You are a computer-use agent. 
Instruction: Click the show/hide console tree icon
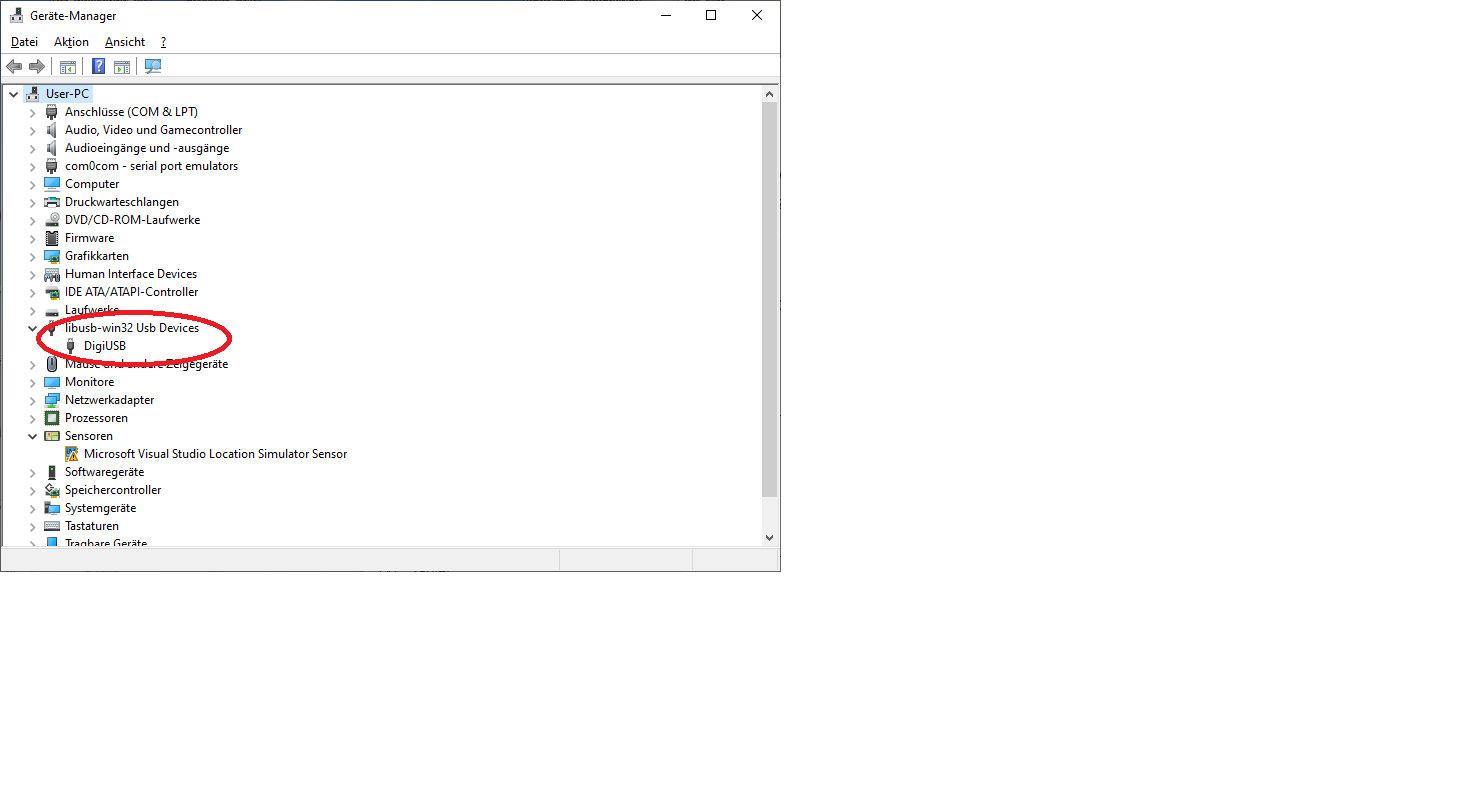[68, 67]
